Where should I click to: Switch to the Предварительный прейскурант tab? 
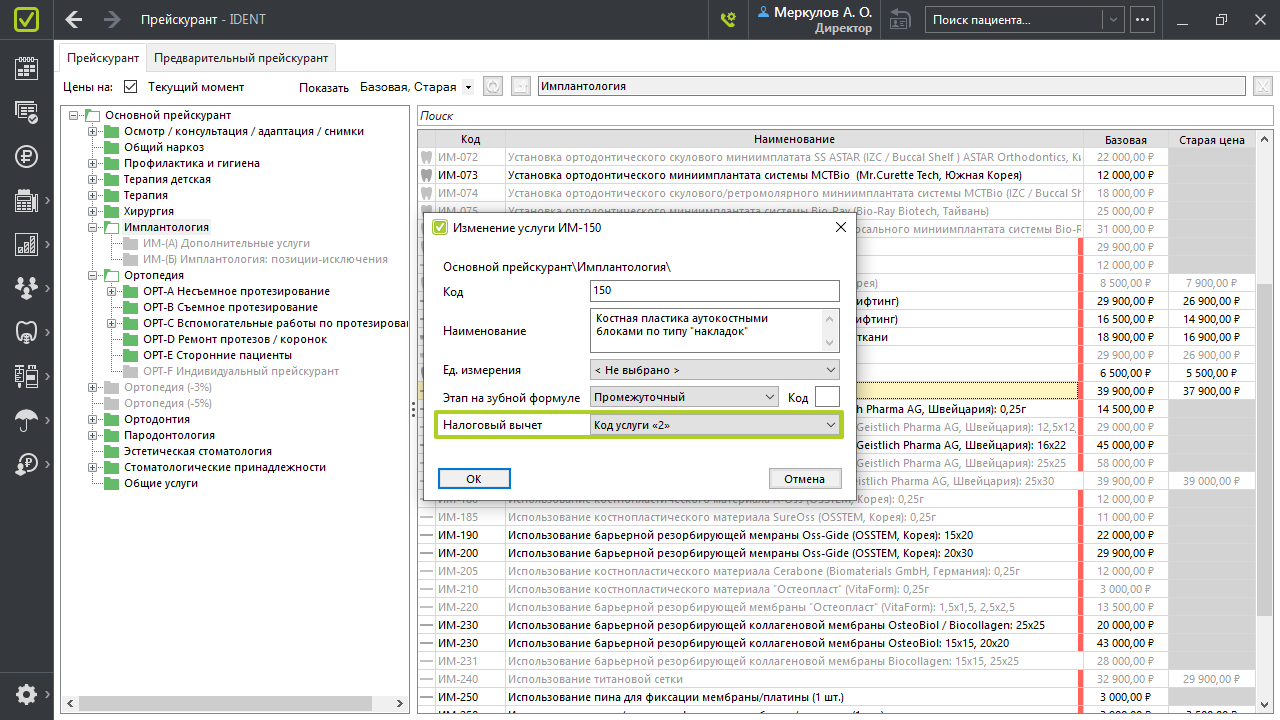pyautogui.click(x=240, y=58)
